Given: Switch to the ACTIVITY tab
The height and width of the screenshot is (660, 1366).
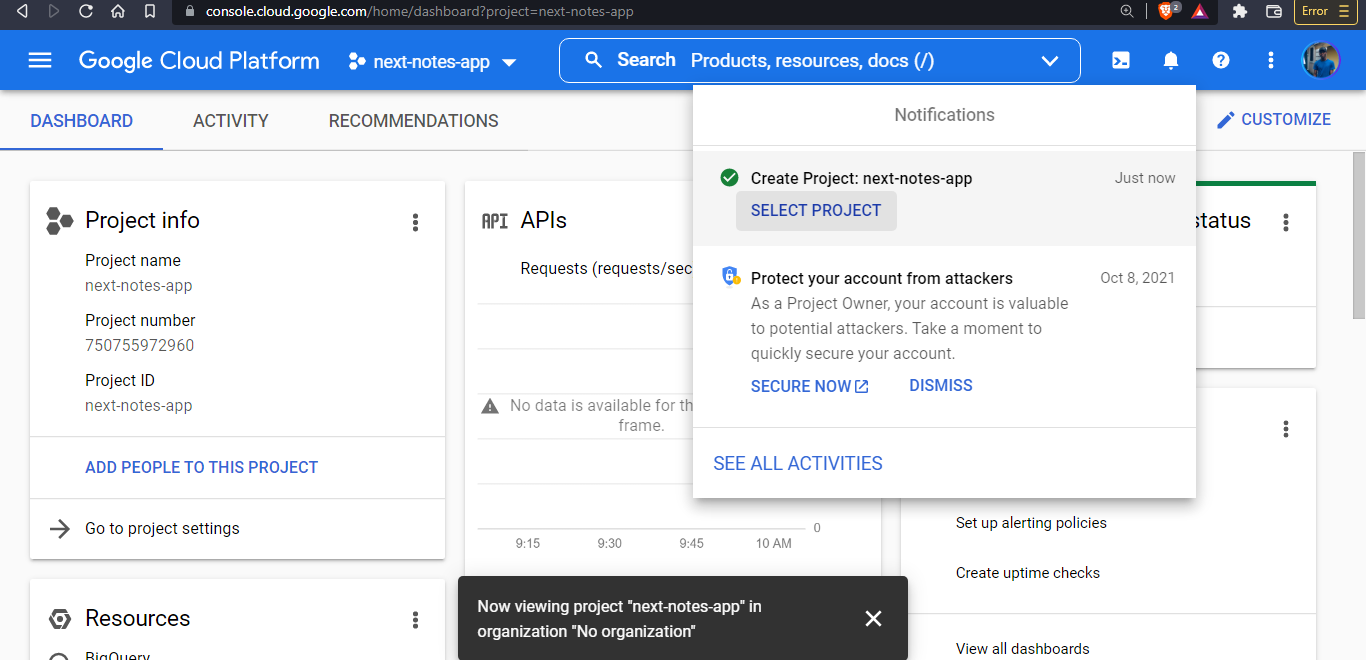Looking at the screenshot, I should (231, 121).
